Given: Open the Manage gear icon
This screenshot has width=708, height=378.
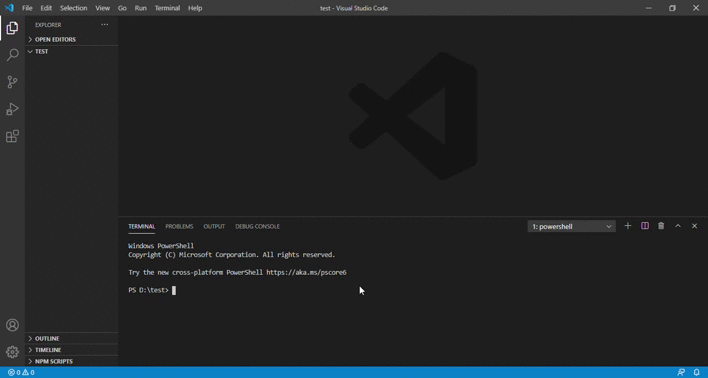Looking at the screenshot, I should [x=12, y=352].
